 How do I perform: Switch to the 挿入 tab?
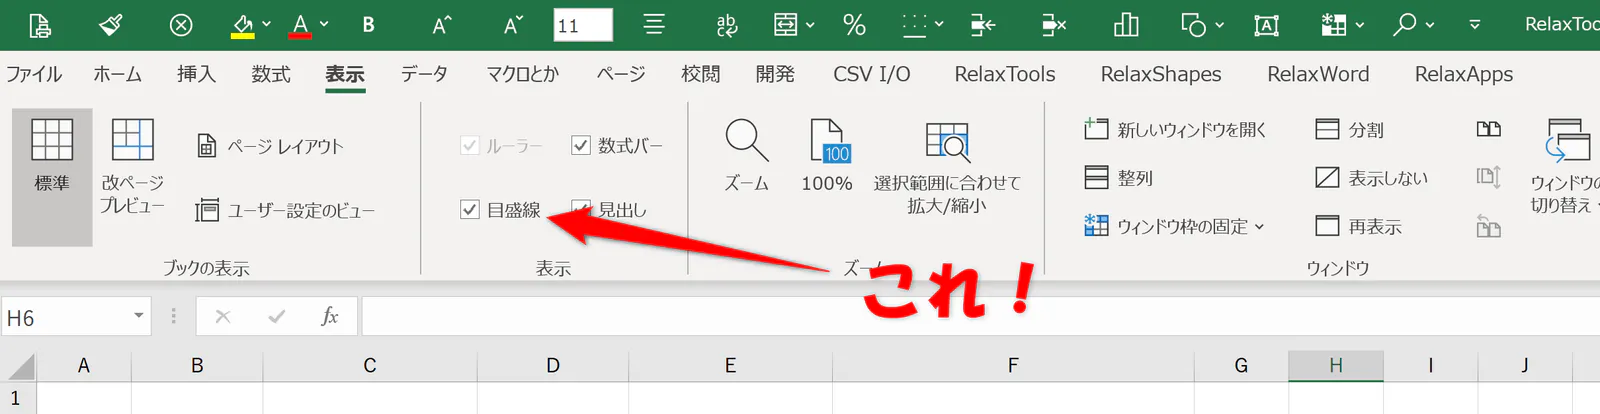pyautogui.click(x=196, y=74)
